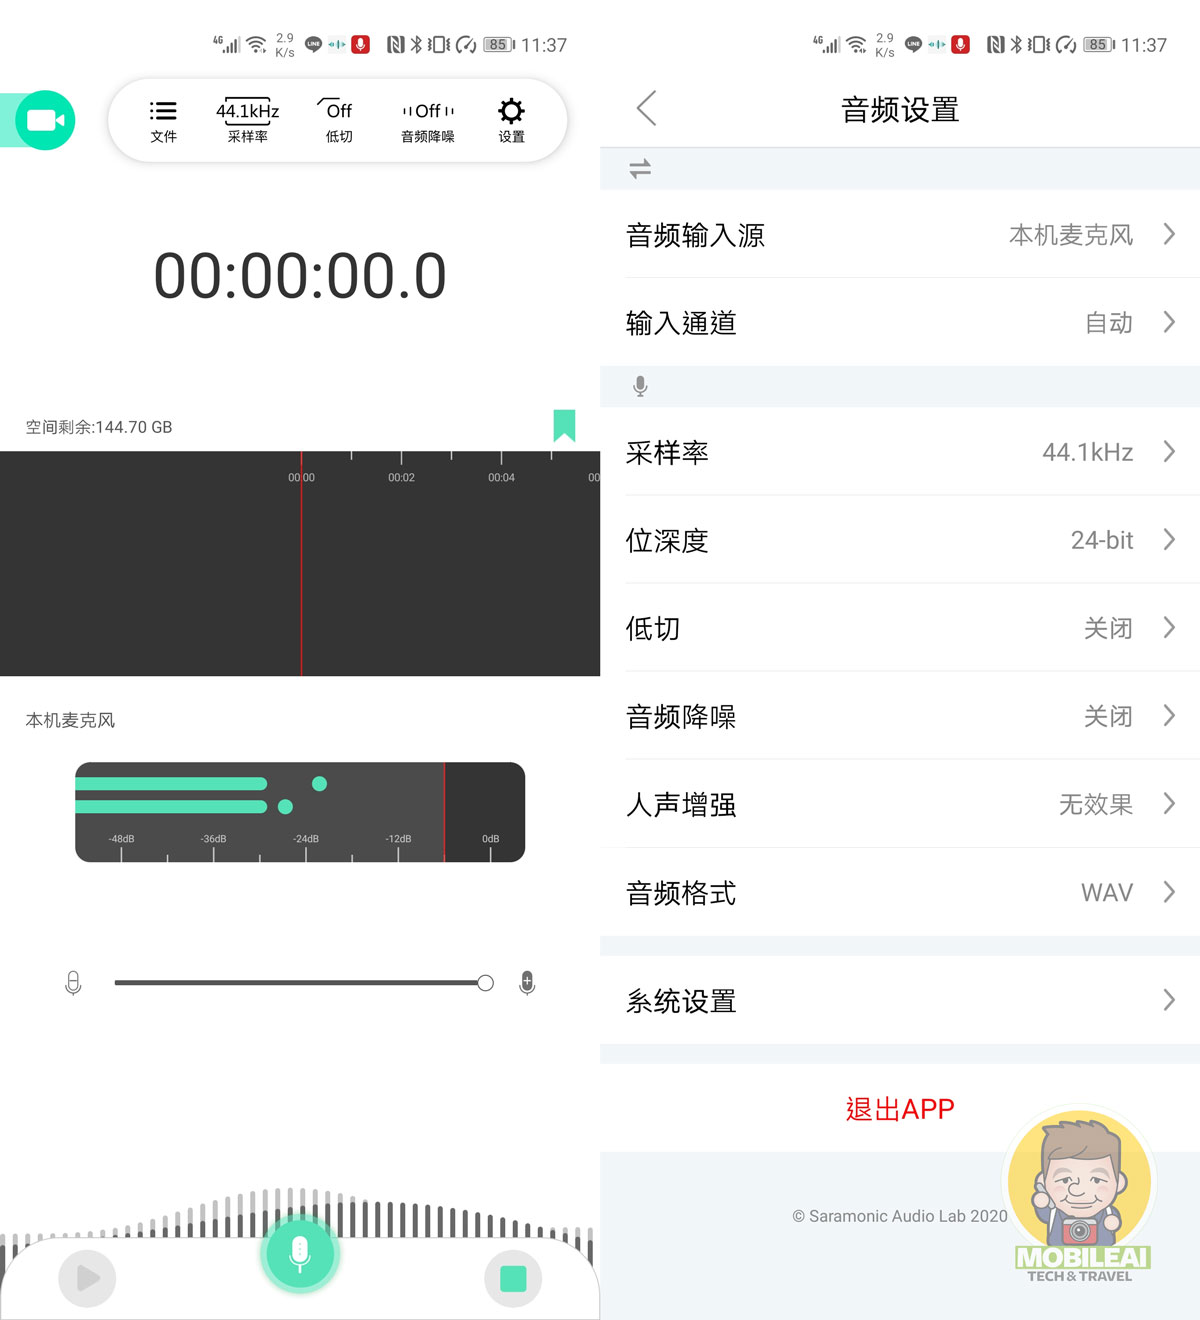Click the mic gain slider track
Viewport: 1200px width, 1320px height.
click(x=300, y=983)
